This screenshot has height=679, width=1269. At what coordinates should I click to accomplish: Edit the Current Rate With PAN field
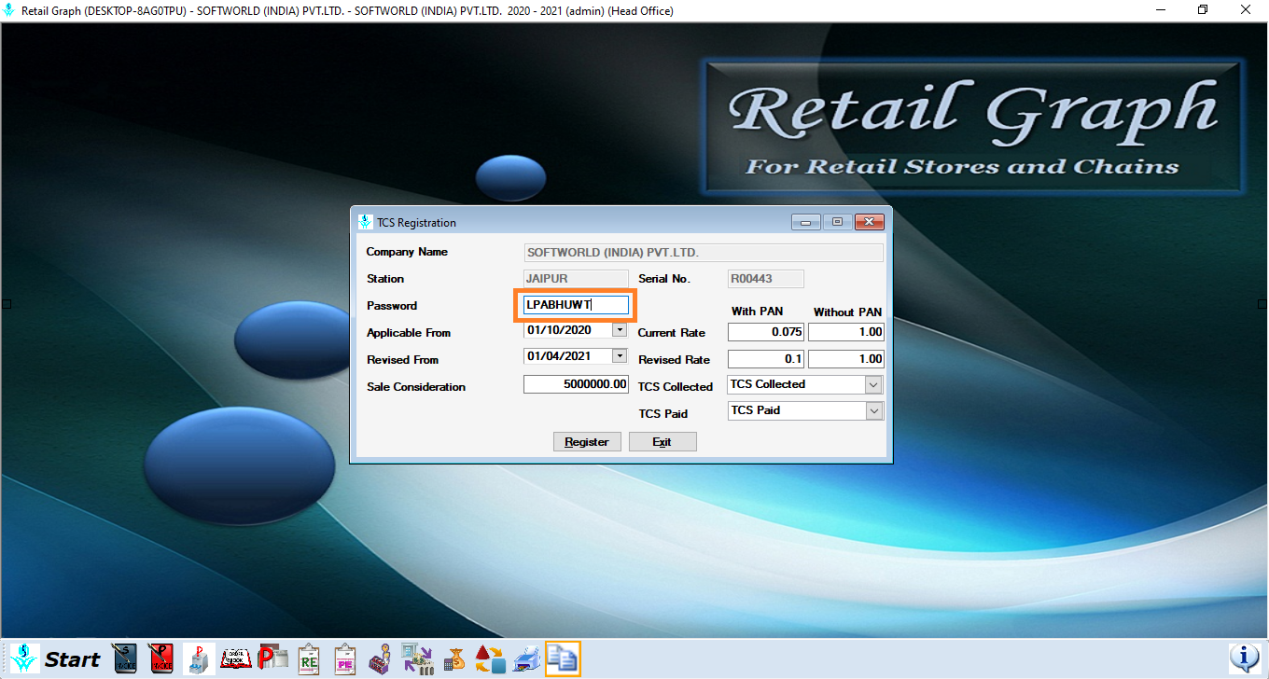pyautogui.click(x=766, y=332)
